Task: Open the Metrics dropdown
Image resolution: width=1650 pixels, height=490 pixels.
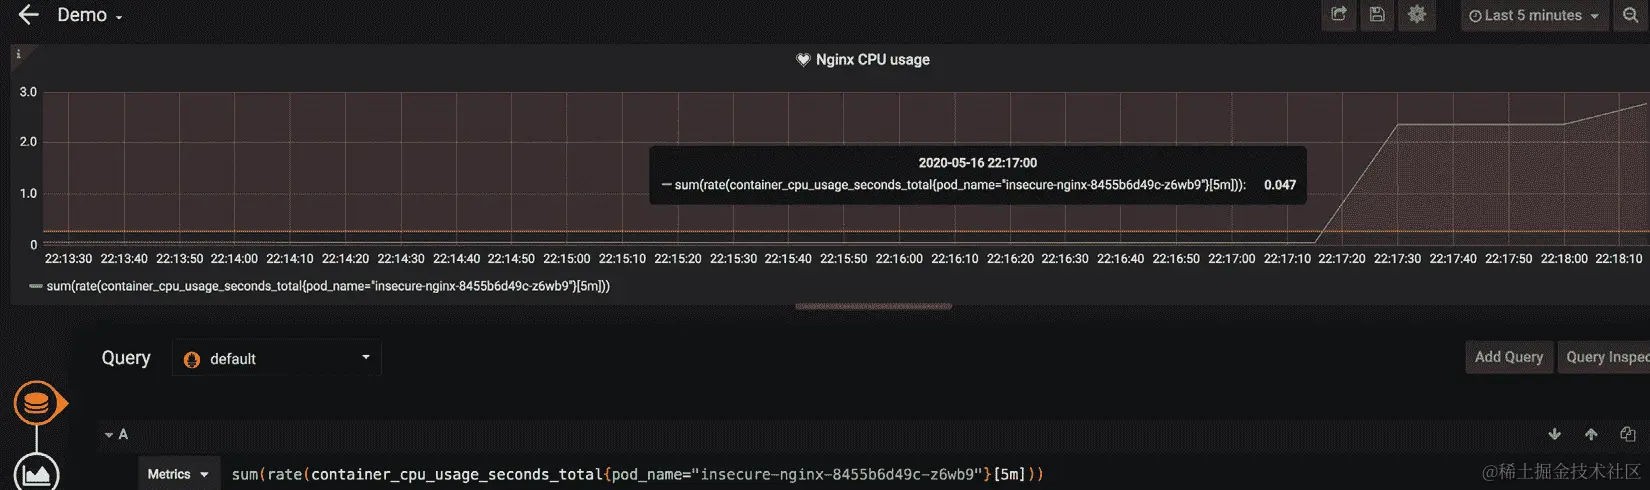Action: [178, 474]
